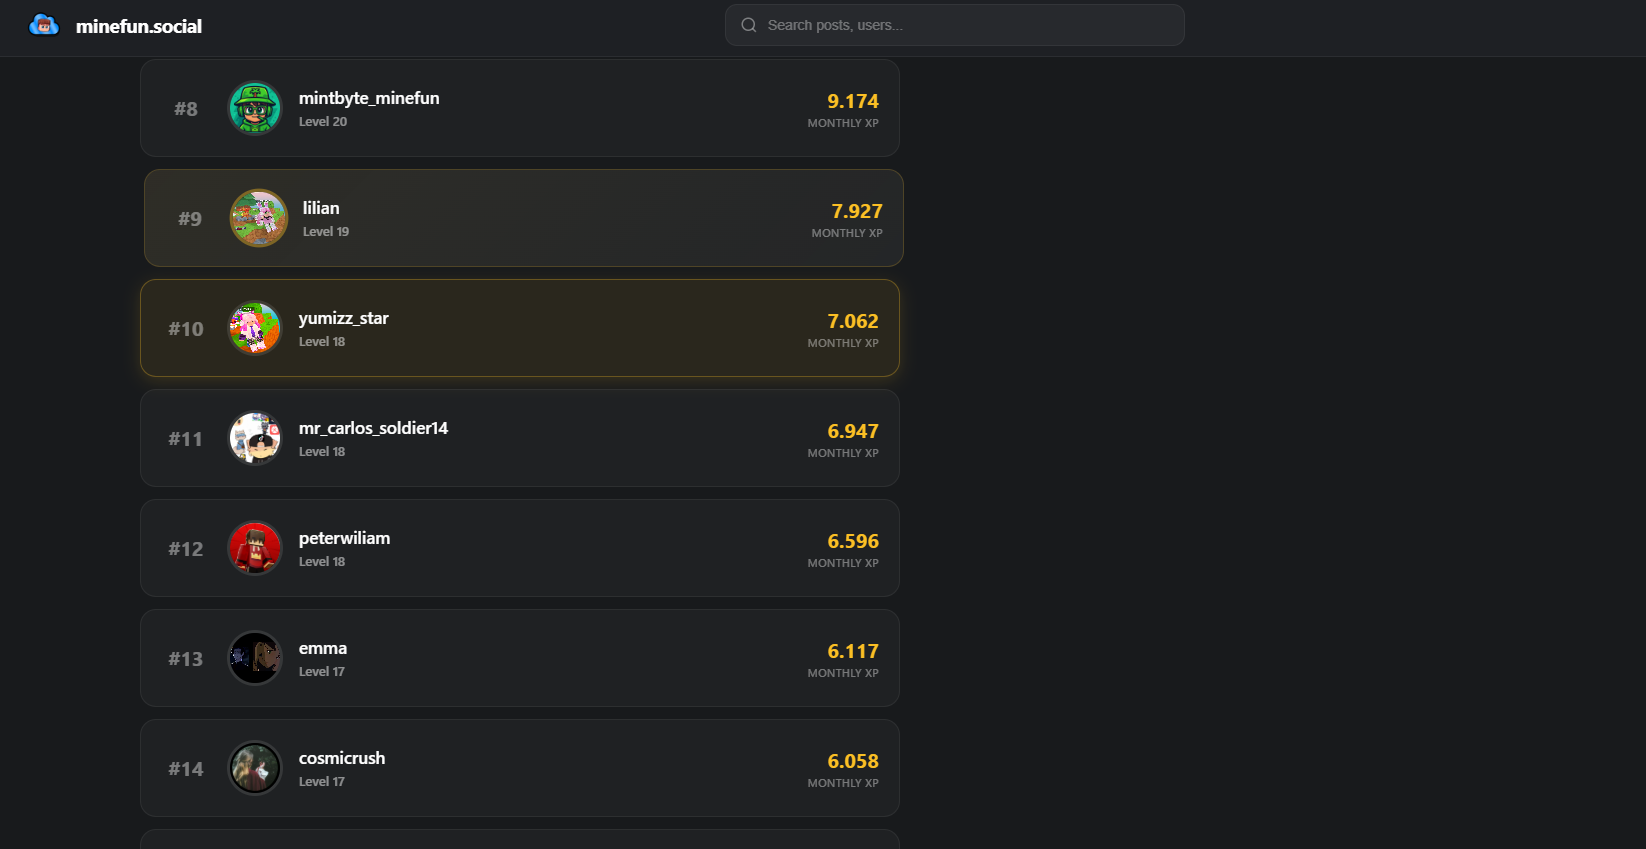Click the #10 rank badge

(x=186, y=329)
